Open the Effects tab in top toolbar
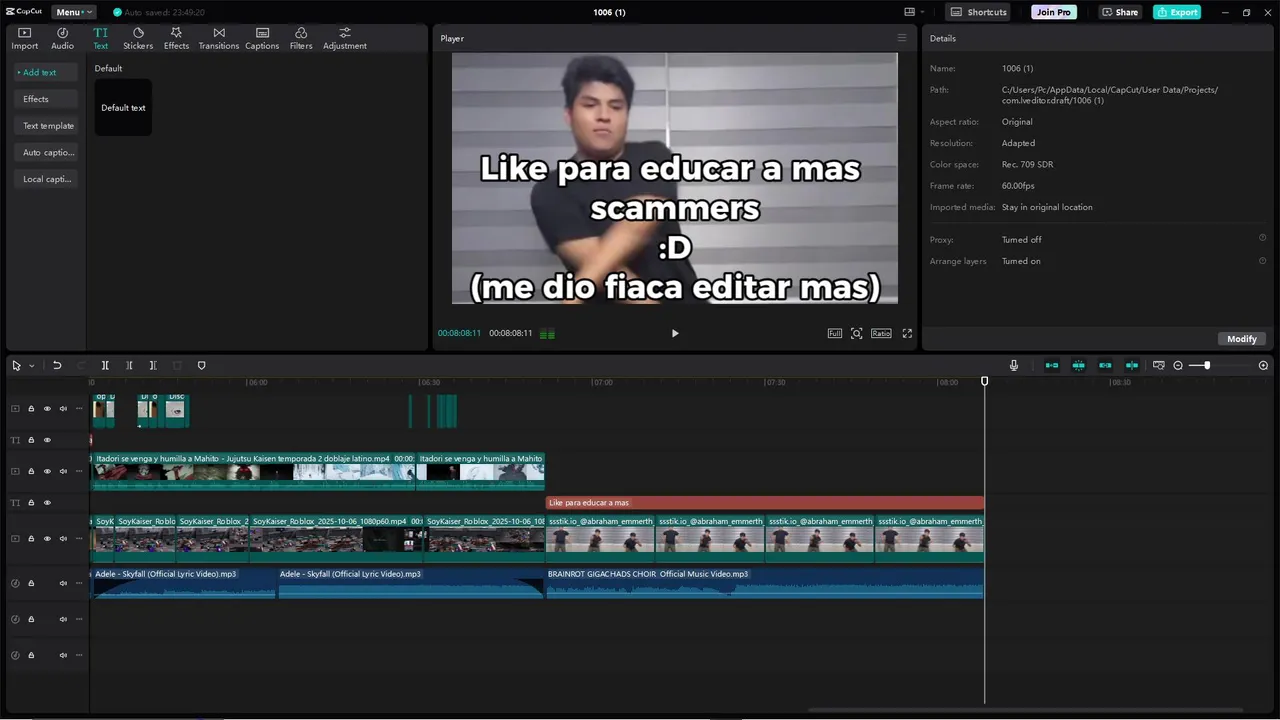Screen dimensions: 1280x720 [176, 38]
